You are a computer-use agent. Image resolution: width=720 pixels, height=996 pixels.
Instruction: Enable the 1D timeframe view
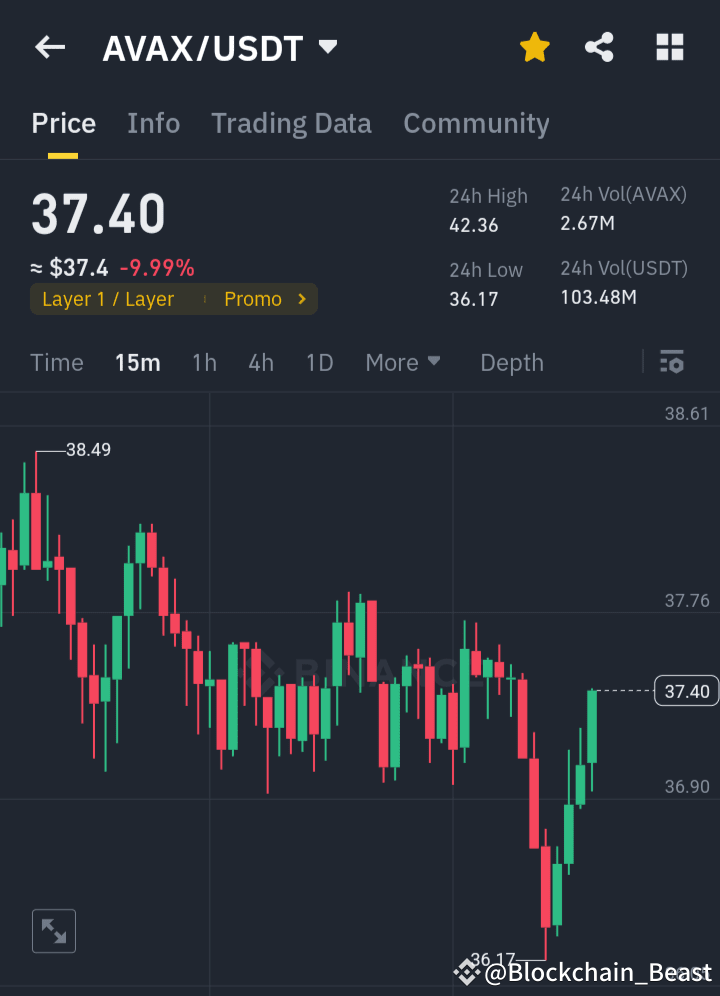click(319, 362)
